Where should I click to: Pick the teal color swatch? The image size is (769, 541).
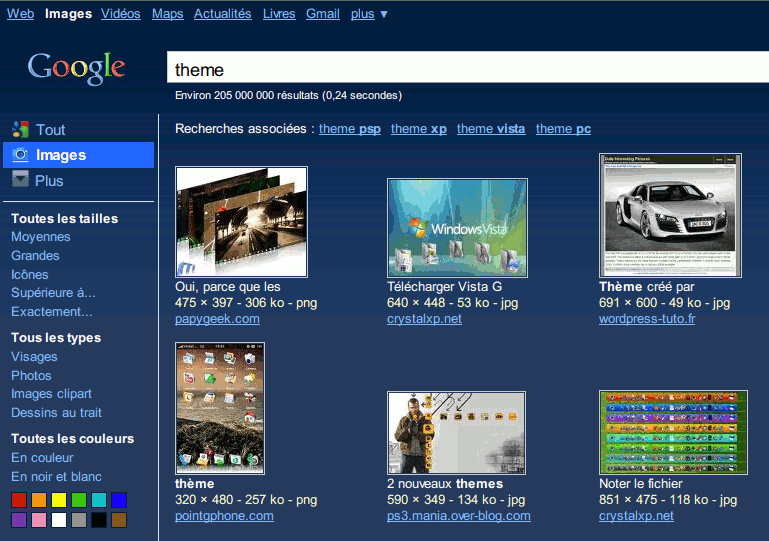[x=99, y=500]
